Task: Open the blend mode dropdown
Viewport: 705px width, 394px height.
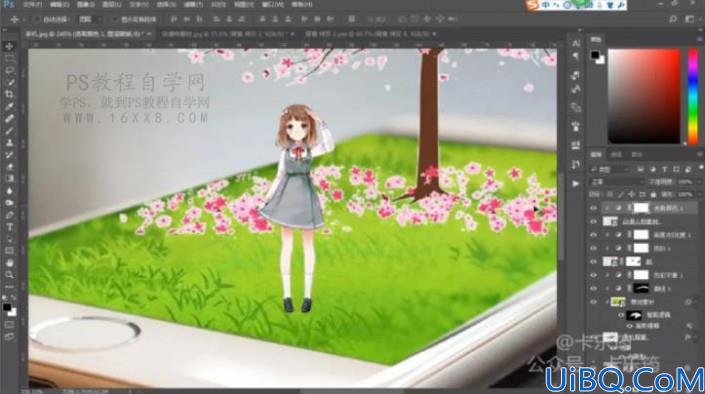Action: click(x=616, y=182)
